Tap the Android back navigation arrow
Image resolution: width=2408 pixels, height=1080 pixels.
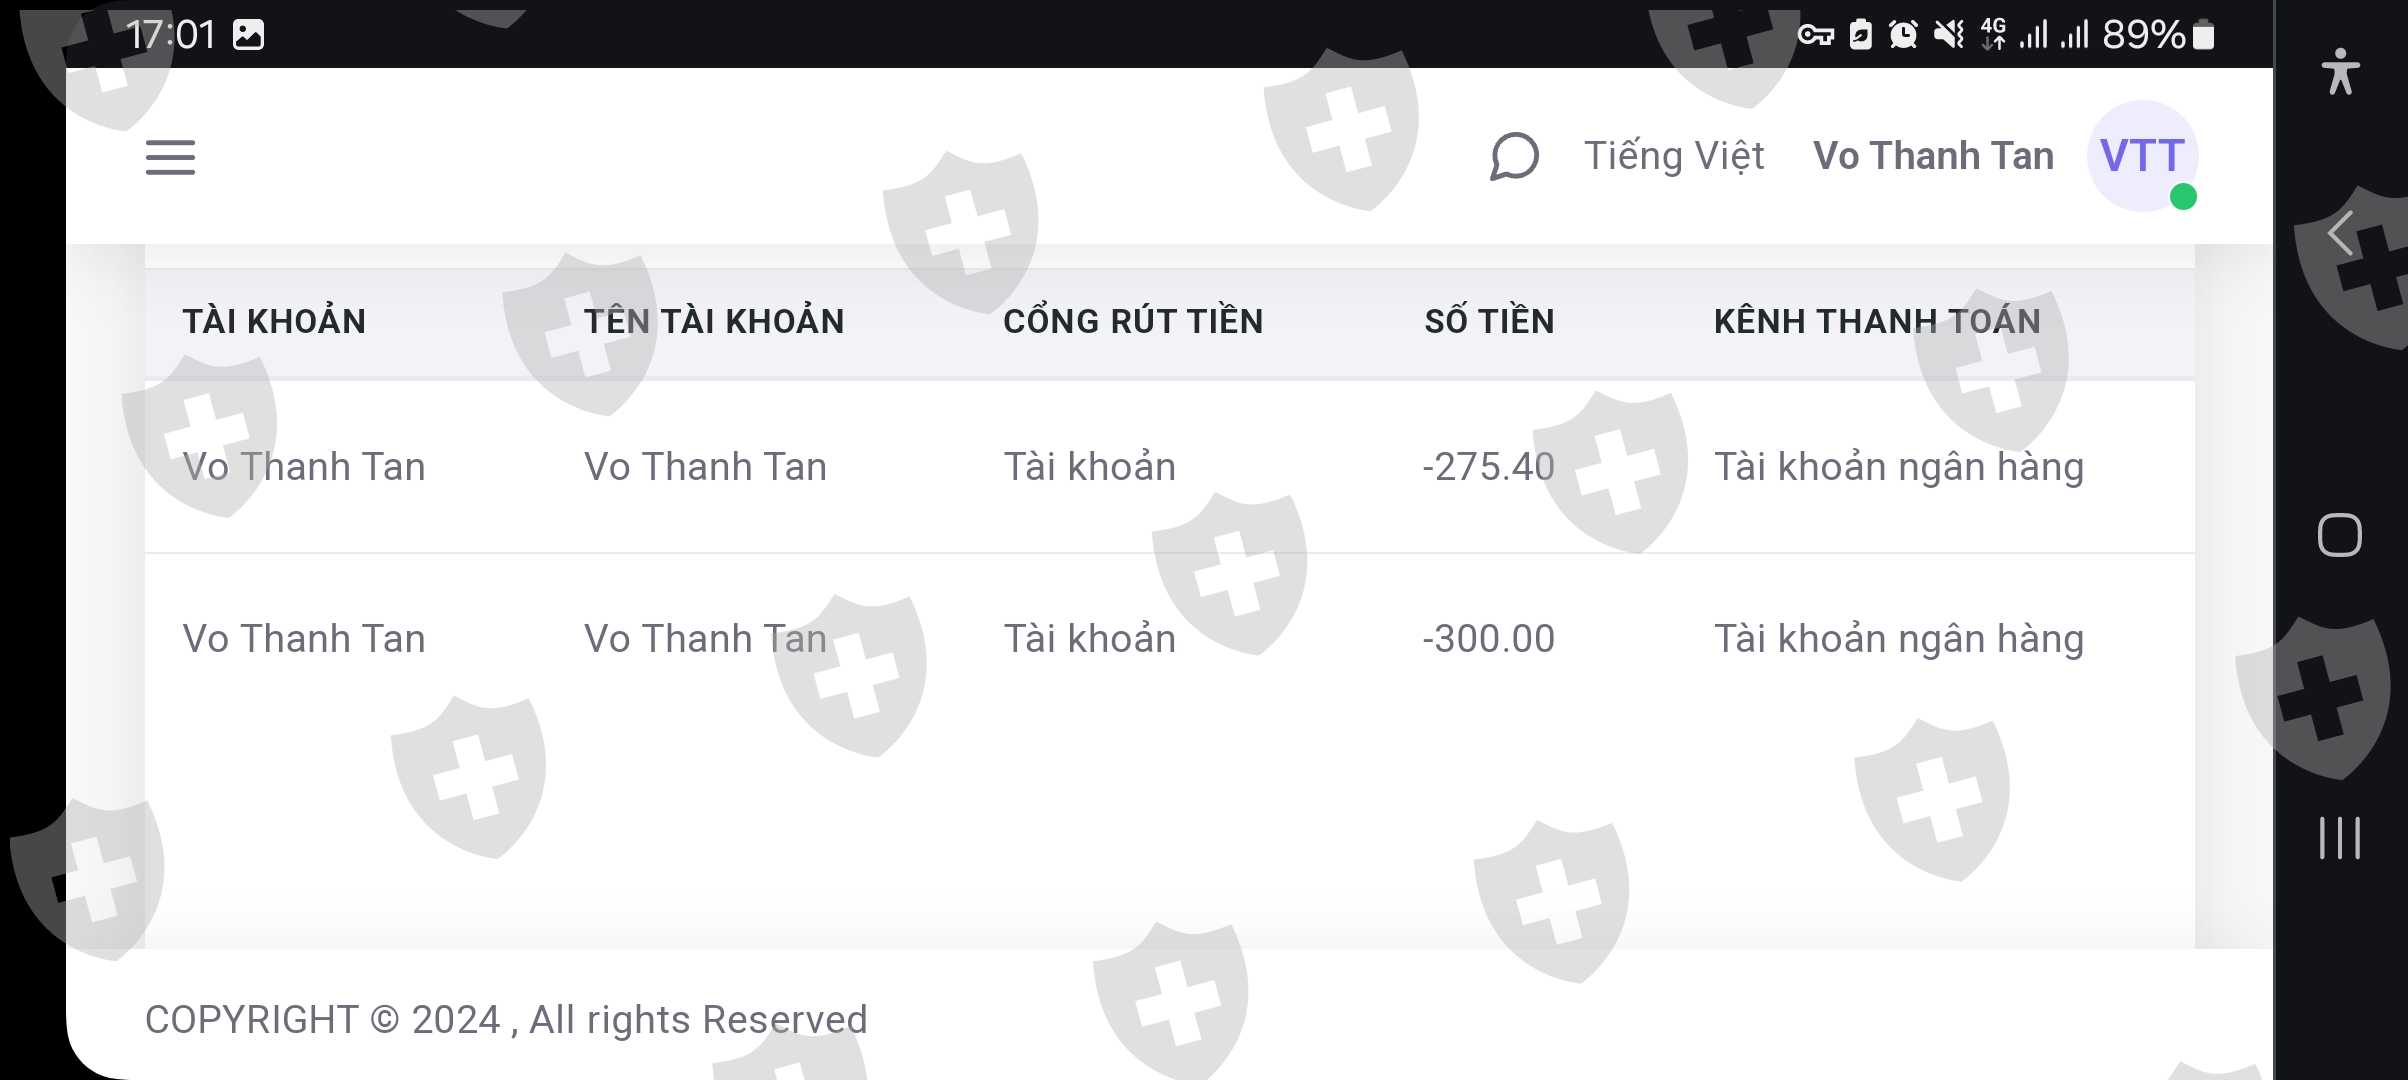2339,234
